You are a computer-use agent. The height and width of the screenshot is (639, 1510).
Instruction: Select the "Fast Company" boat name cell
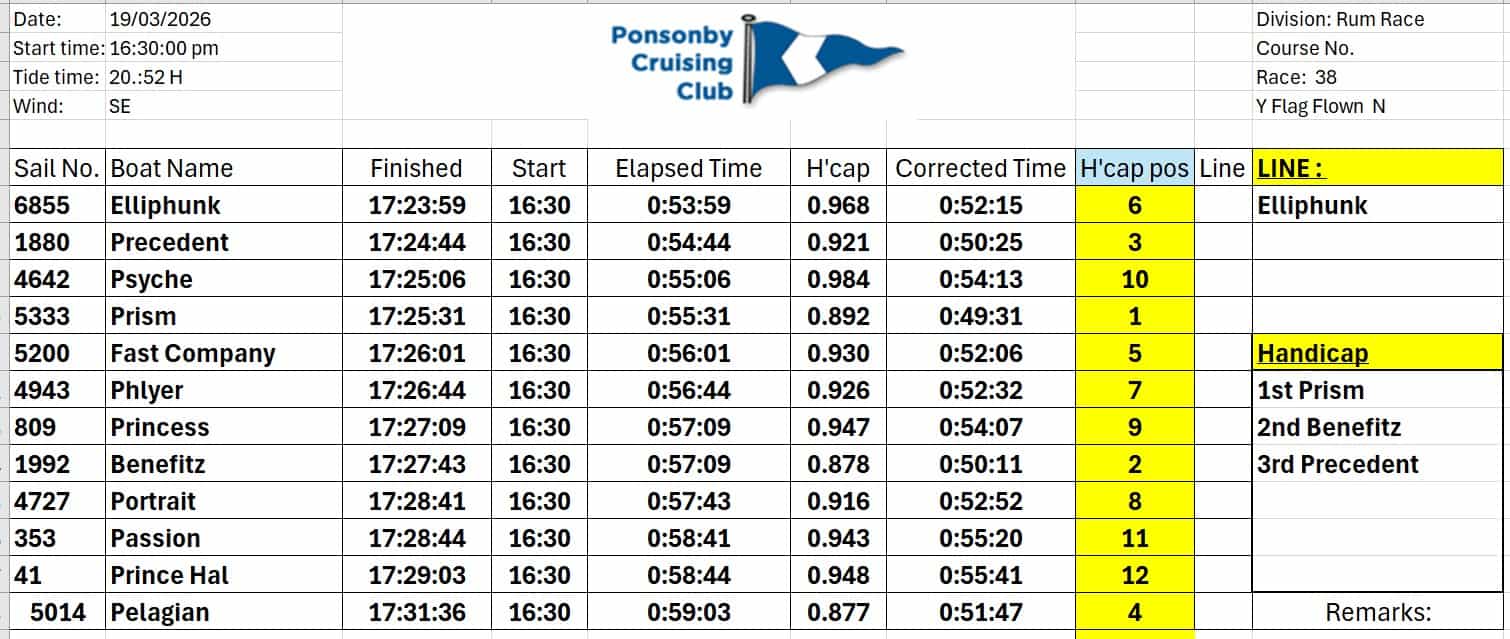coord(193,354)
